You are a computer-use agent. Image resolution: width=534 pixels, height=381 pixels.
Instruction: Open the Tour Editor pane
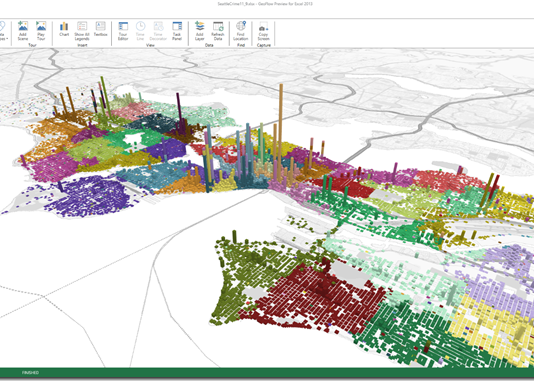[x=123, y=31]
